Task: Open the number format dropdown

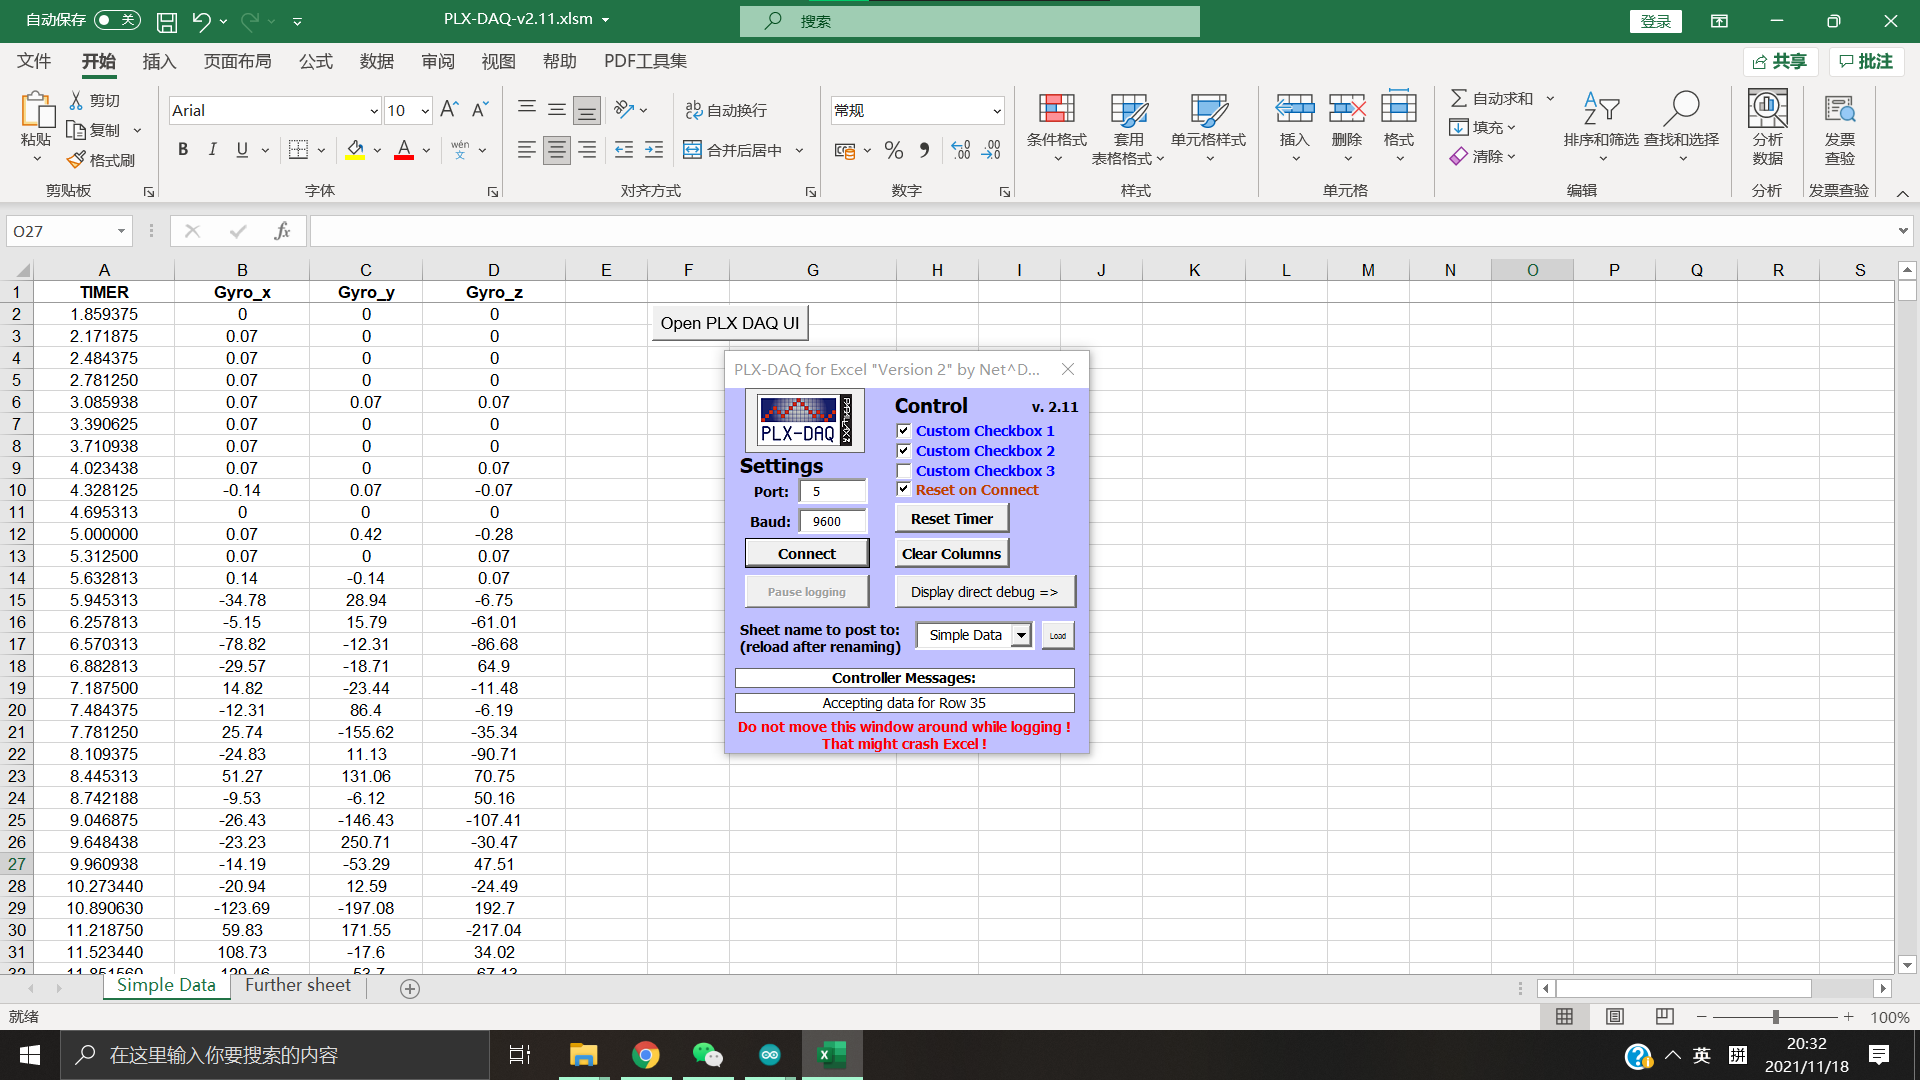Action: click(x=997, y=111)
